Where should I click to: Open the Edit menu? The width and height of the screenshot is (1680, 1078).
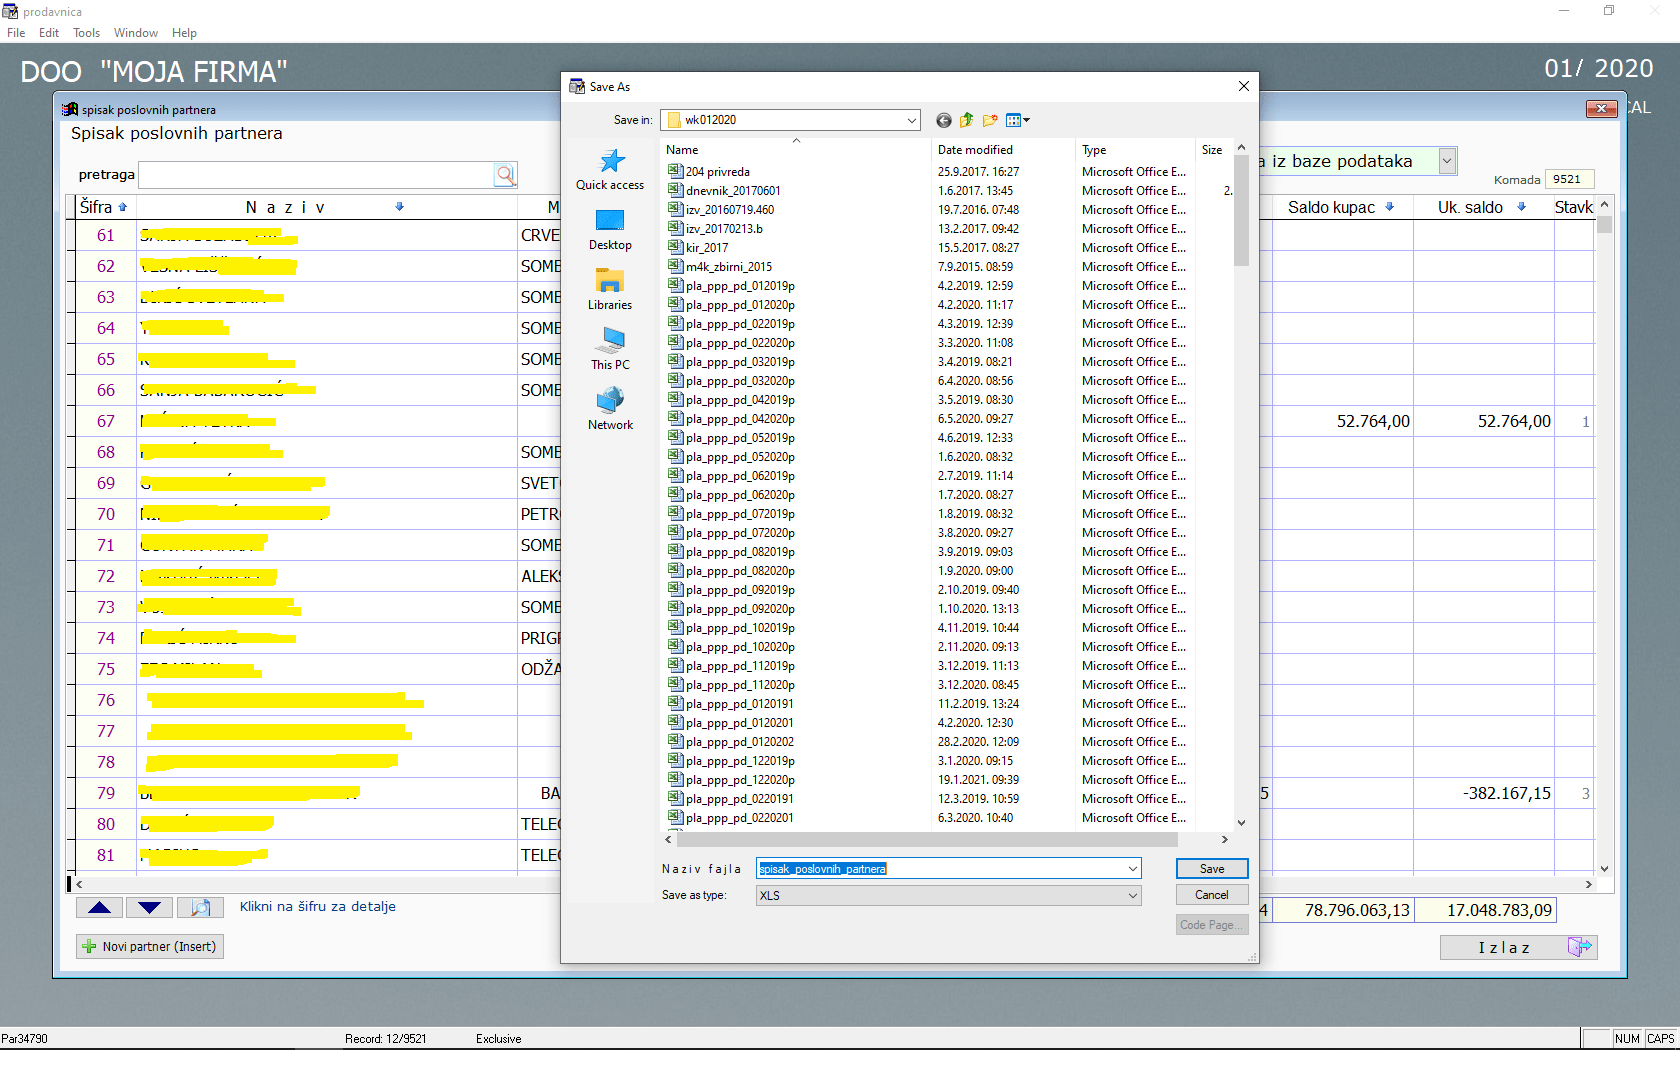coord(49,33)
